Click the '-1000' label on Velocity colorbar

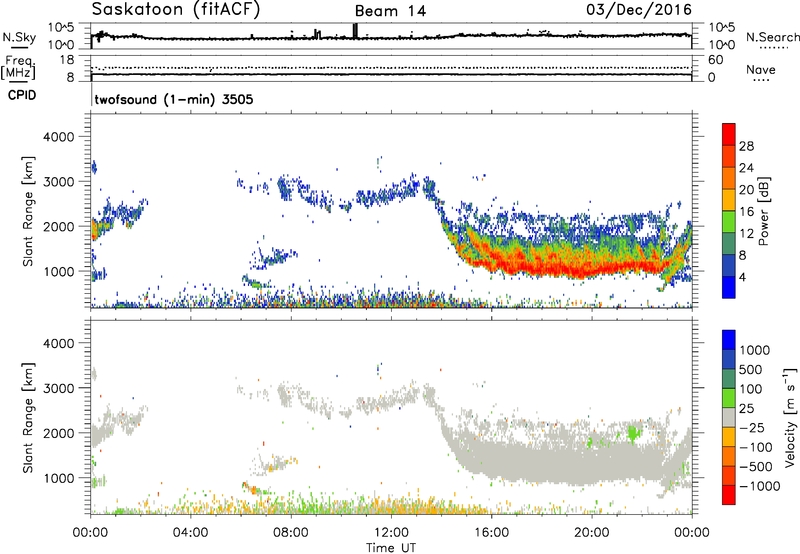759,486
